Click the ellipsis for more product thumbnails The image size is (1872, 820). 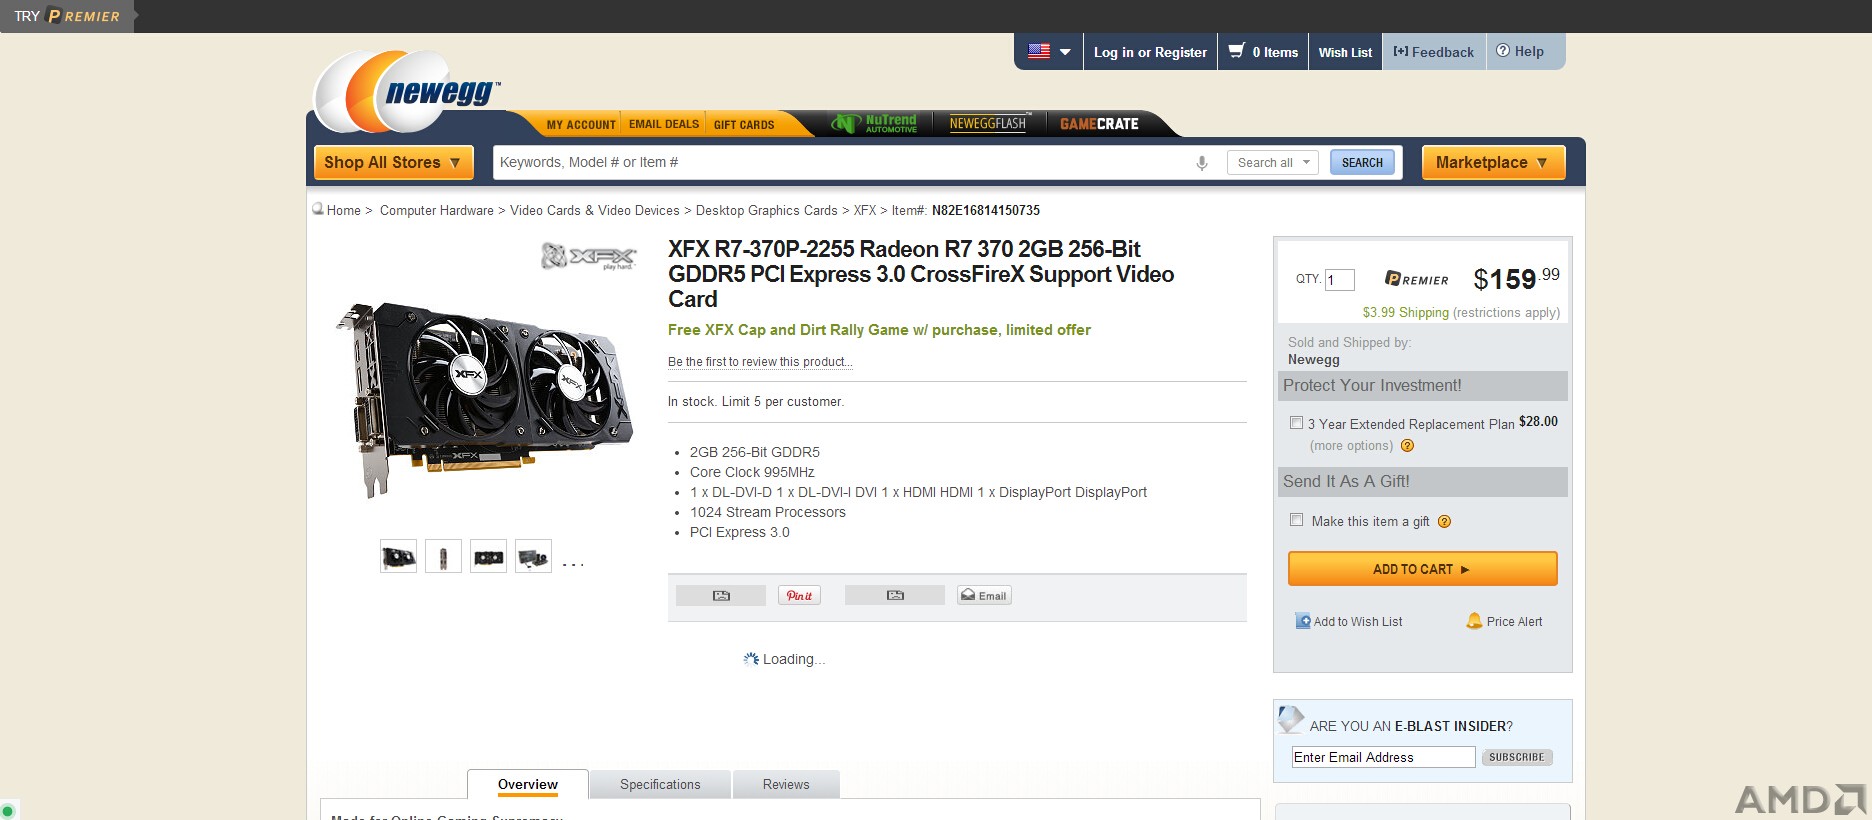point(573,565)
